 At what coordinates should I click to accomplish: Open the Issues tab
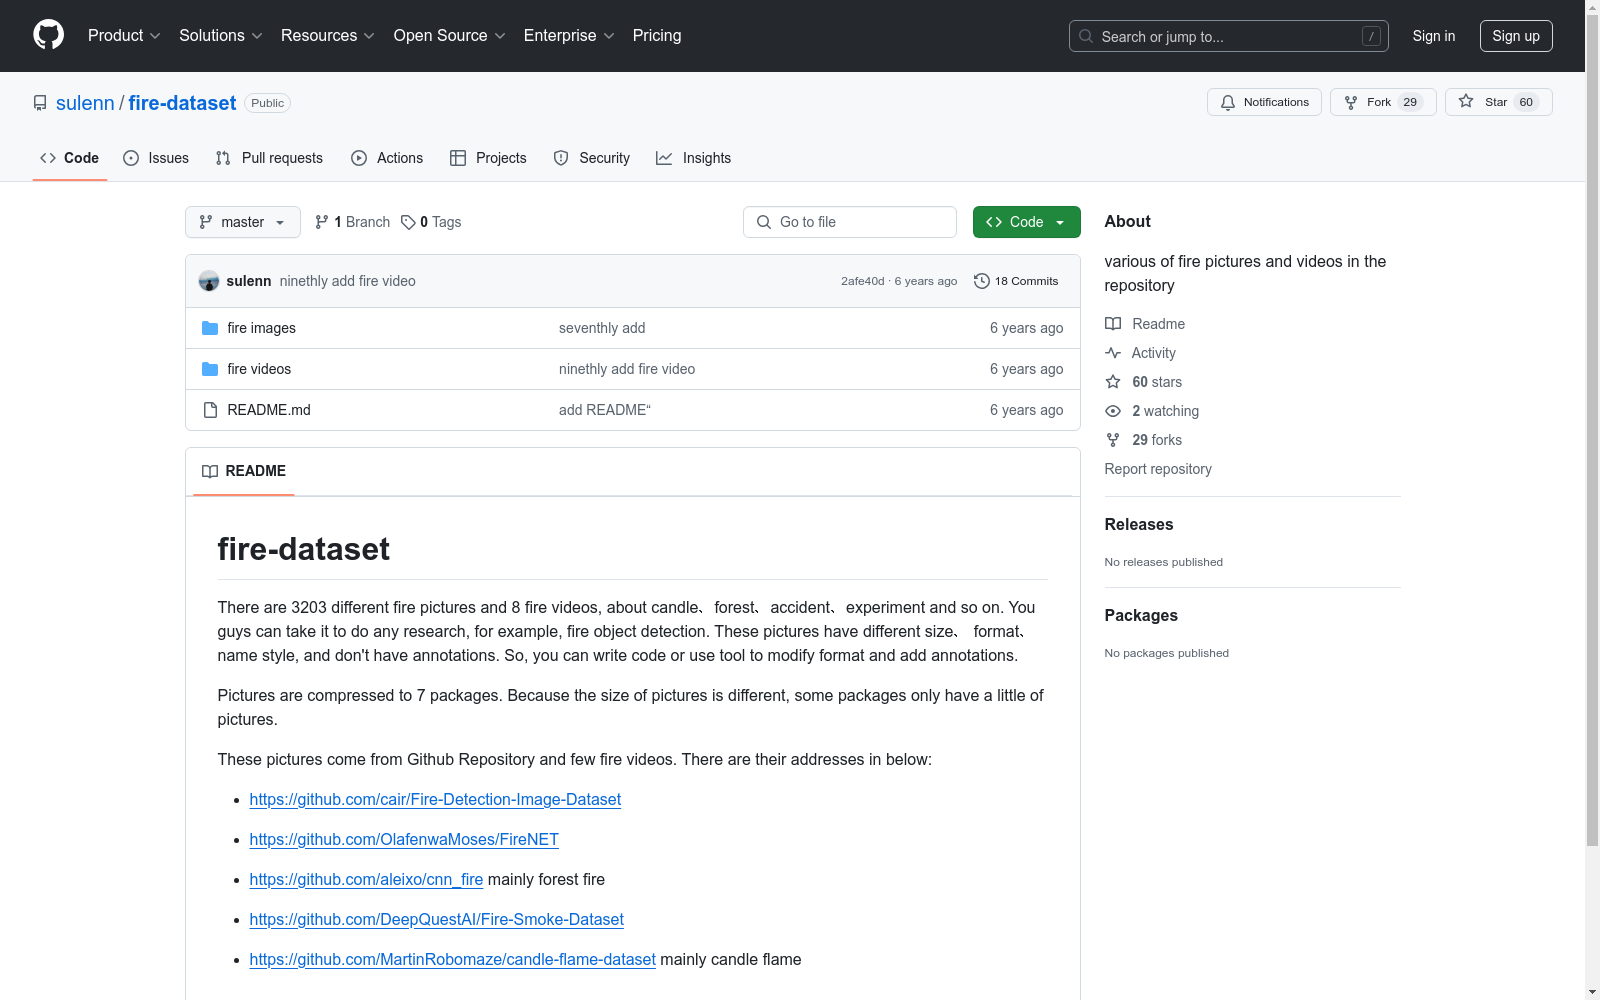(x=156, y=158)
